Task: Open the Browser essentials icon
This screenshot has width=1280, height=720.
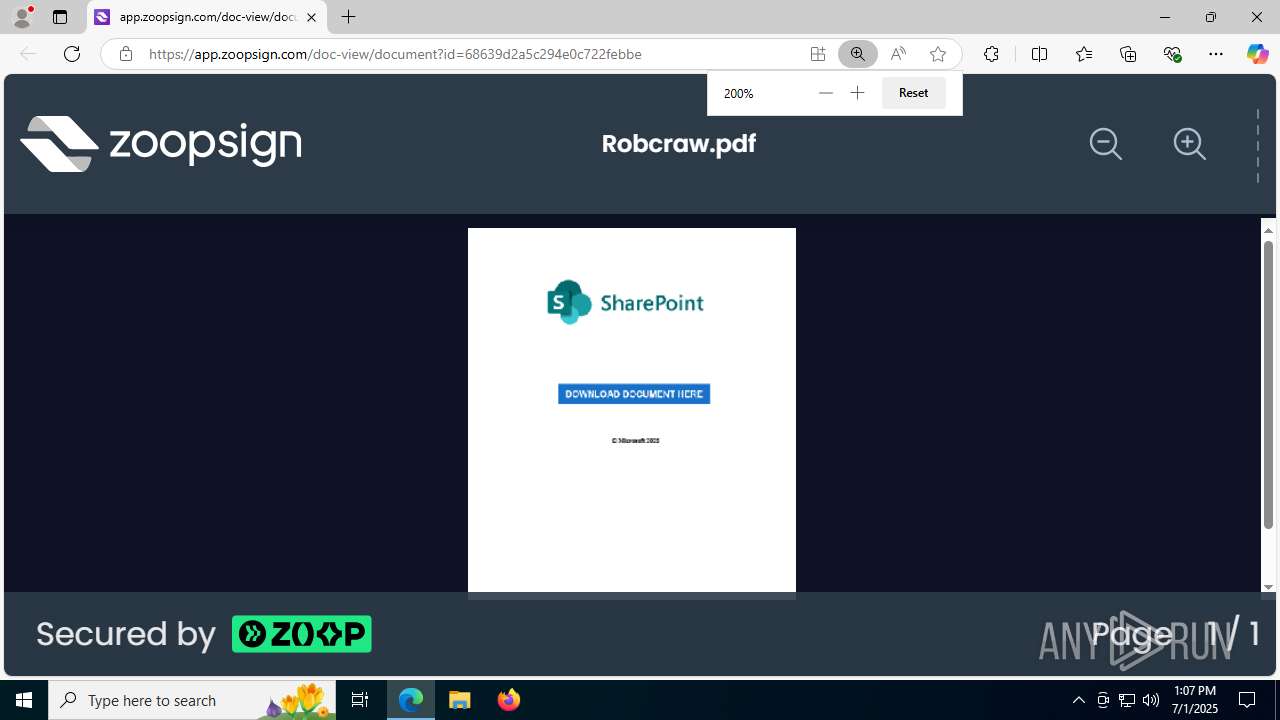Action: (1173, 54)
